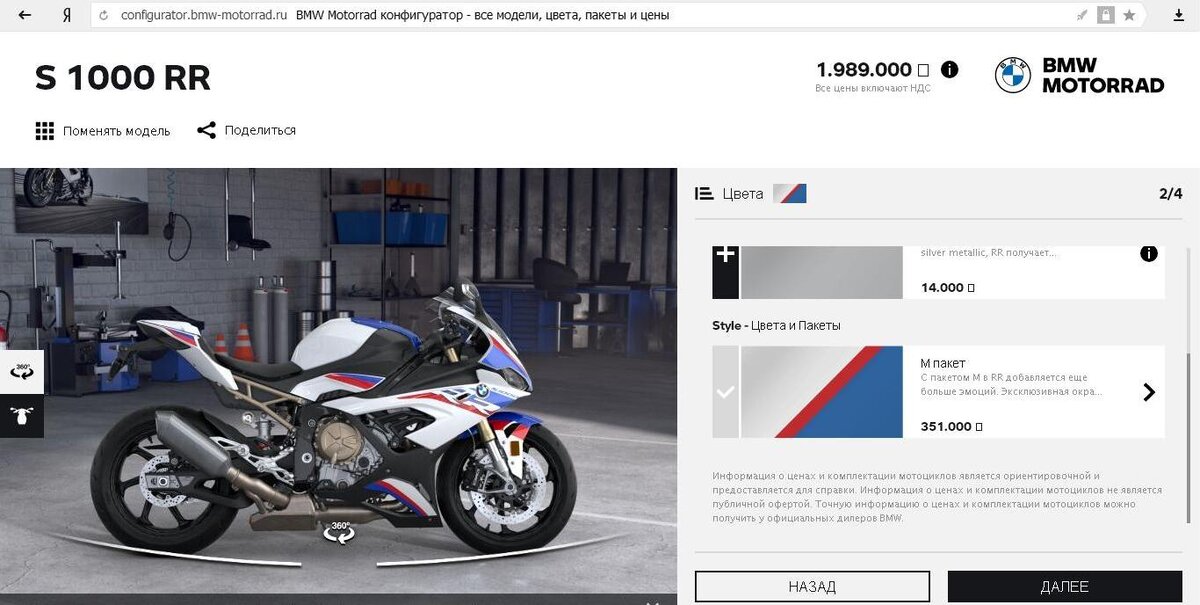
Task: Open the Цвета steps list menu
Action: pos(704,193)
